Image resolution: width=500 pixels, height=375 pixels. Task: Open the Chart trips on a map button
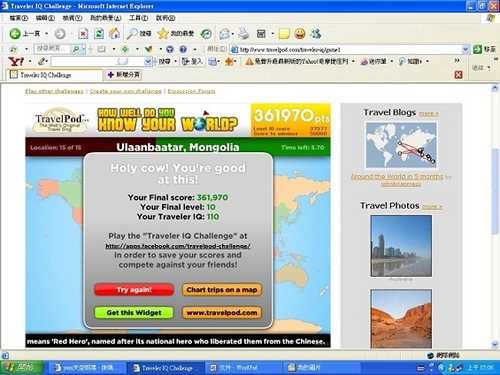tap(222, 290)
